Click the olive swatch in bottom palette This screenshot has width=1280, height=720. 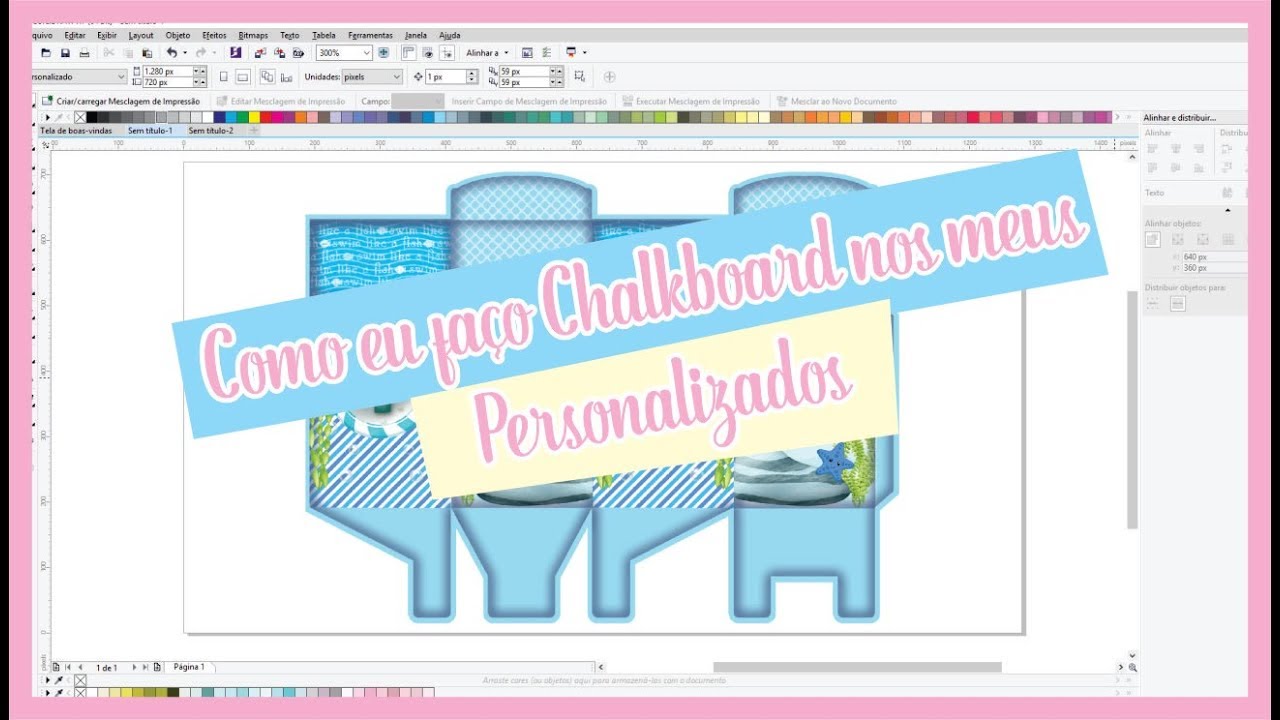click(x=152, y=692)
